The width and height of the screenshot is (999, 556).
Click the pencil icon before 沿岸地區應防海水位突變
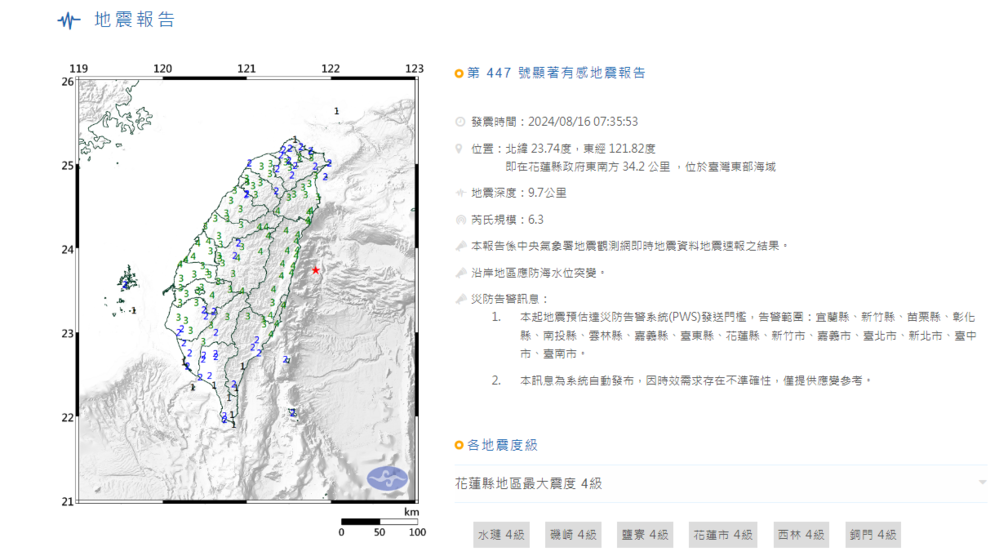[461, 273]
